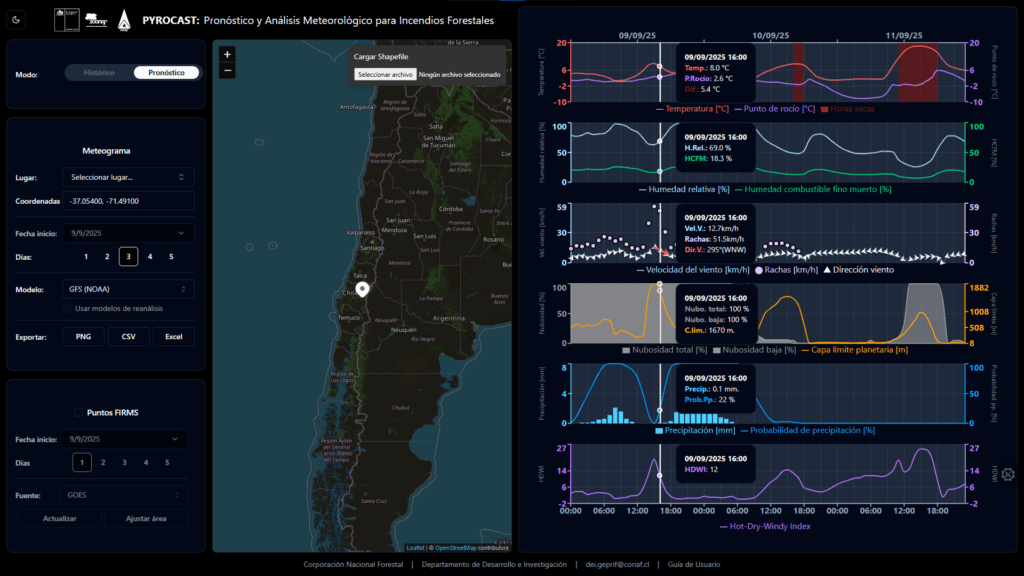The height and width of the screenshot is (576, 1024).
Task: Check the Puntos FIRMS checkbox
Action: [78, 412]
